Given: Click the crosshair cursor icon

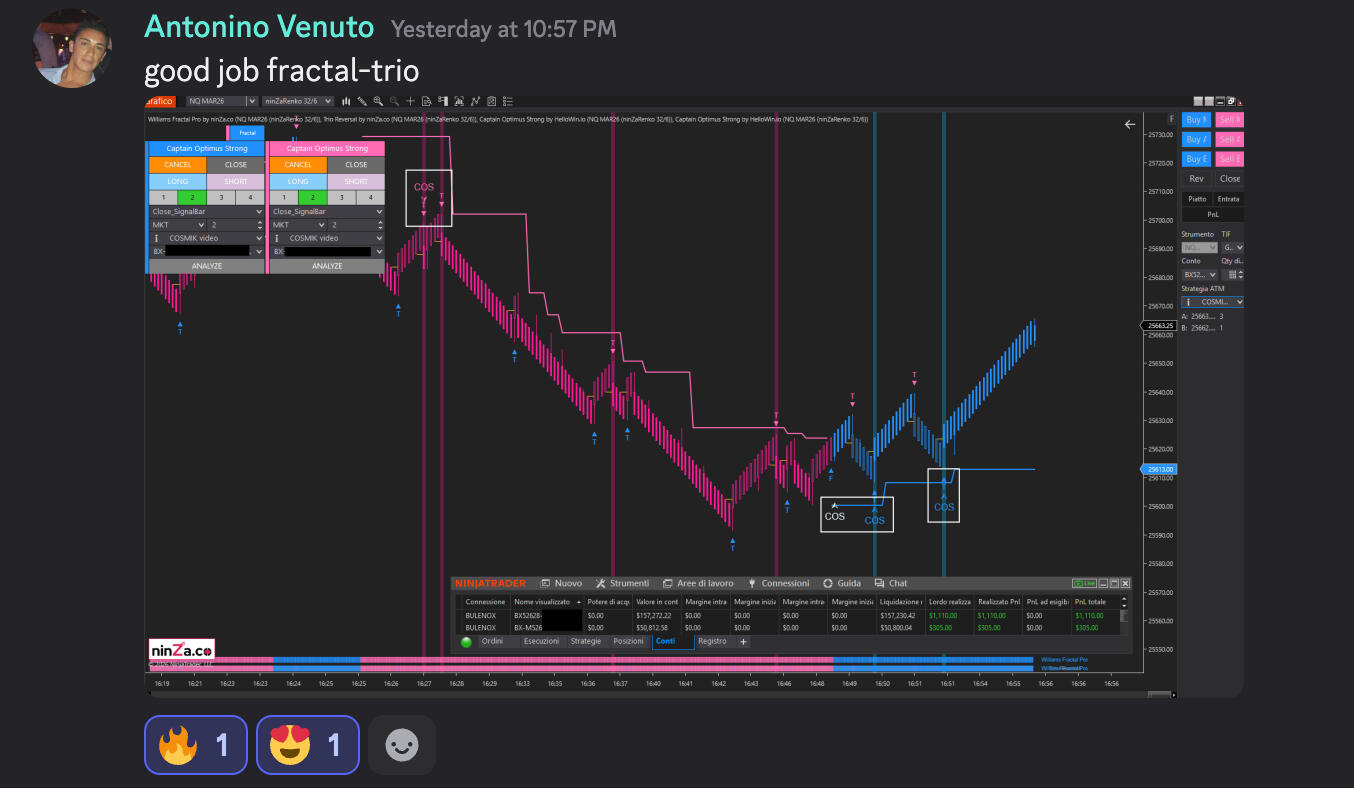Looking at the screenshot, I should click(x=410, y=101).
